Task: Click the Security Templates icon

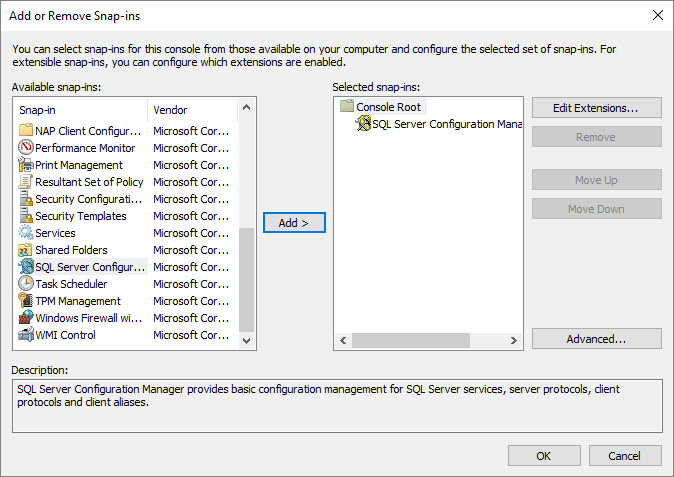Action: (x=26, y=216)
